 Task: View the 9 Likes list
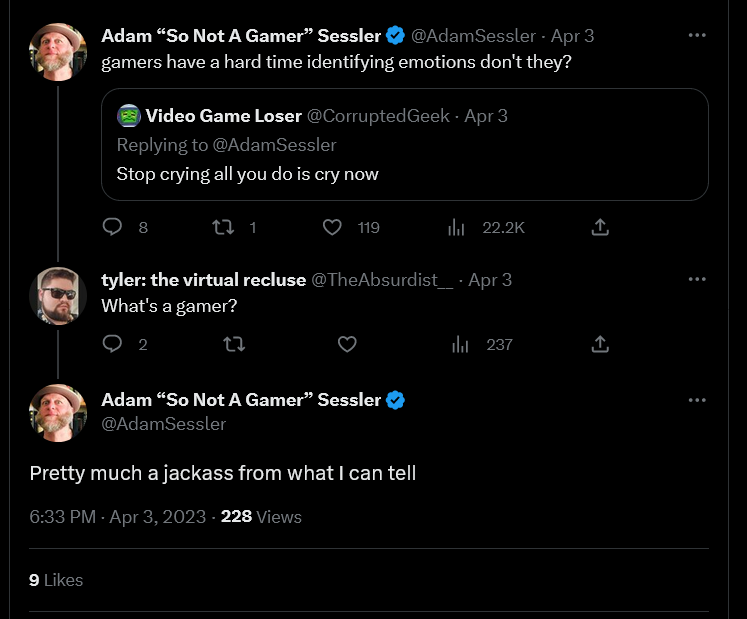[x=56, y=580]
